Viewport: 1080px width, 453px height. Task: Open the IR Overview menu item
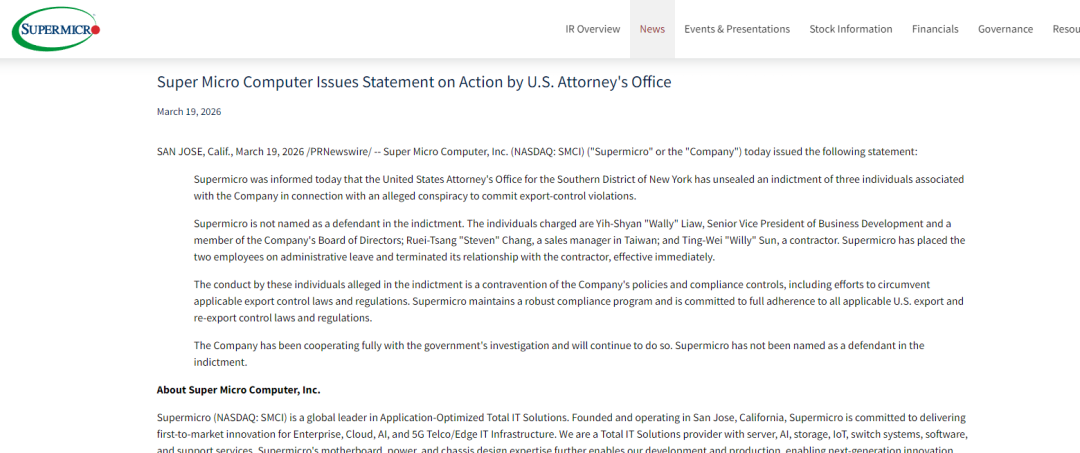(x=593, y=29)
